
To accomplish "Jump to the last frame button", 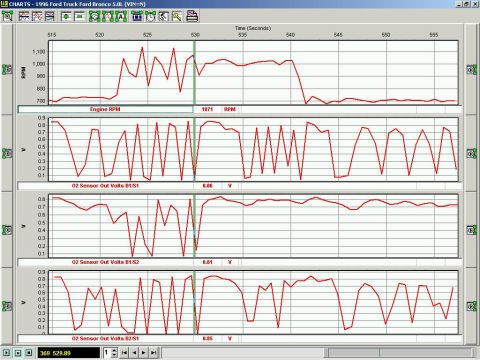I will click(x=153, y=352).
